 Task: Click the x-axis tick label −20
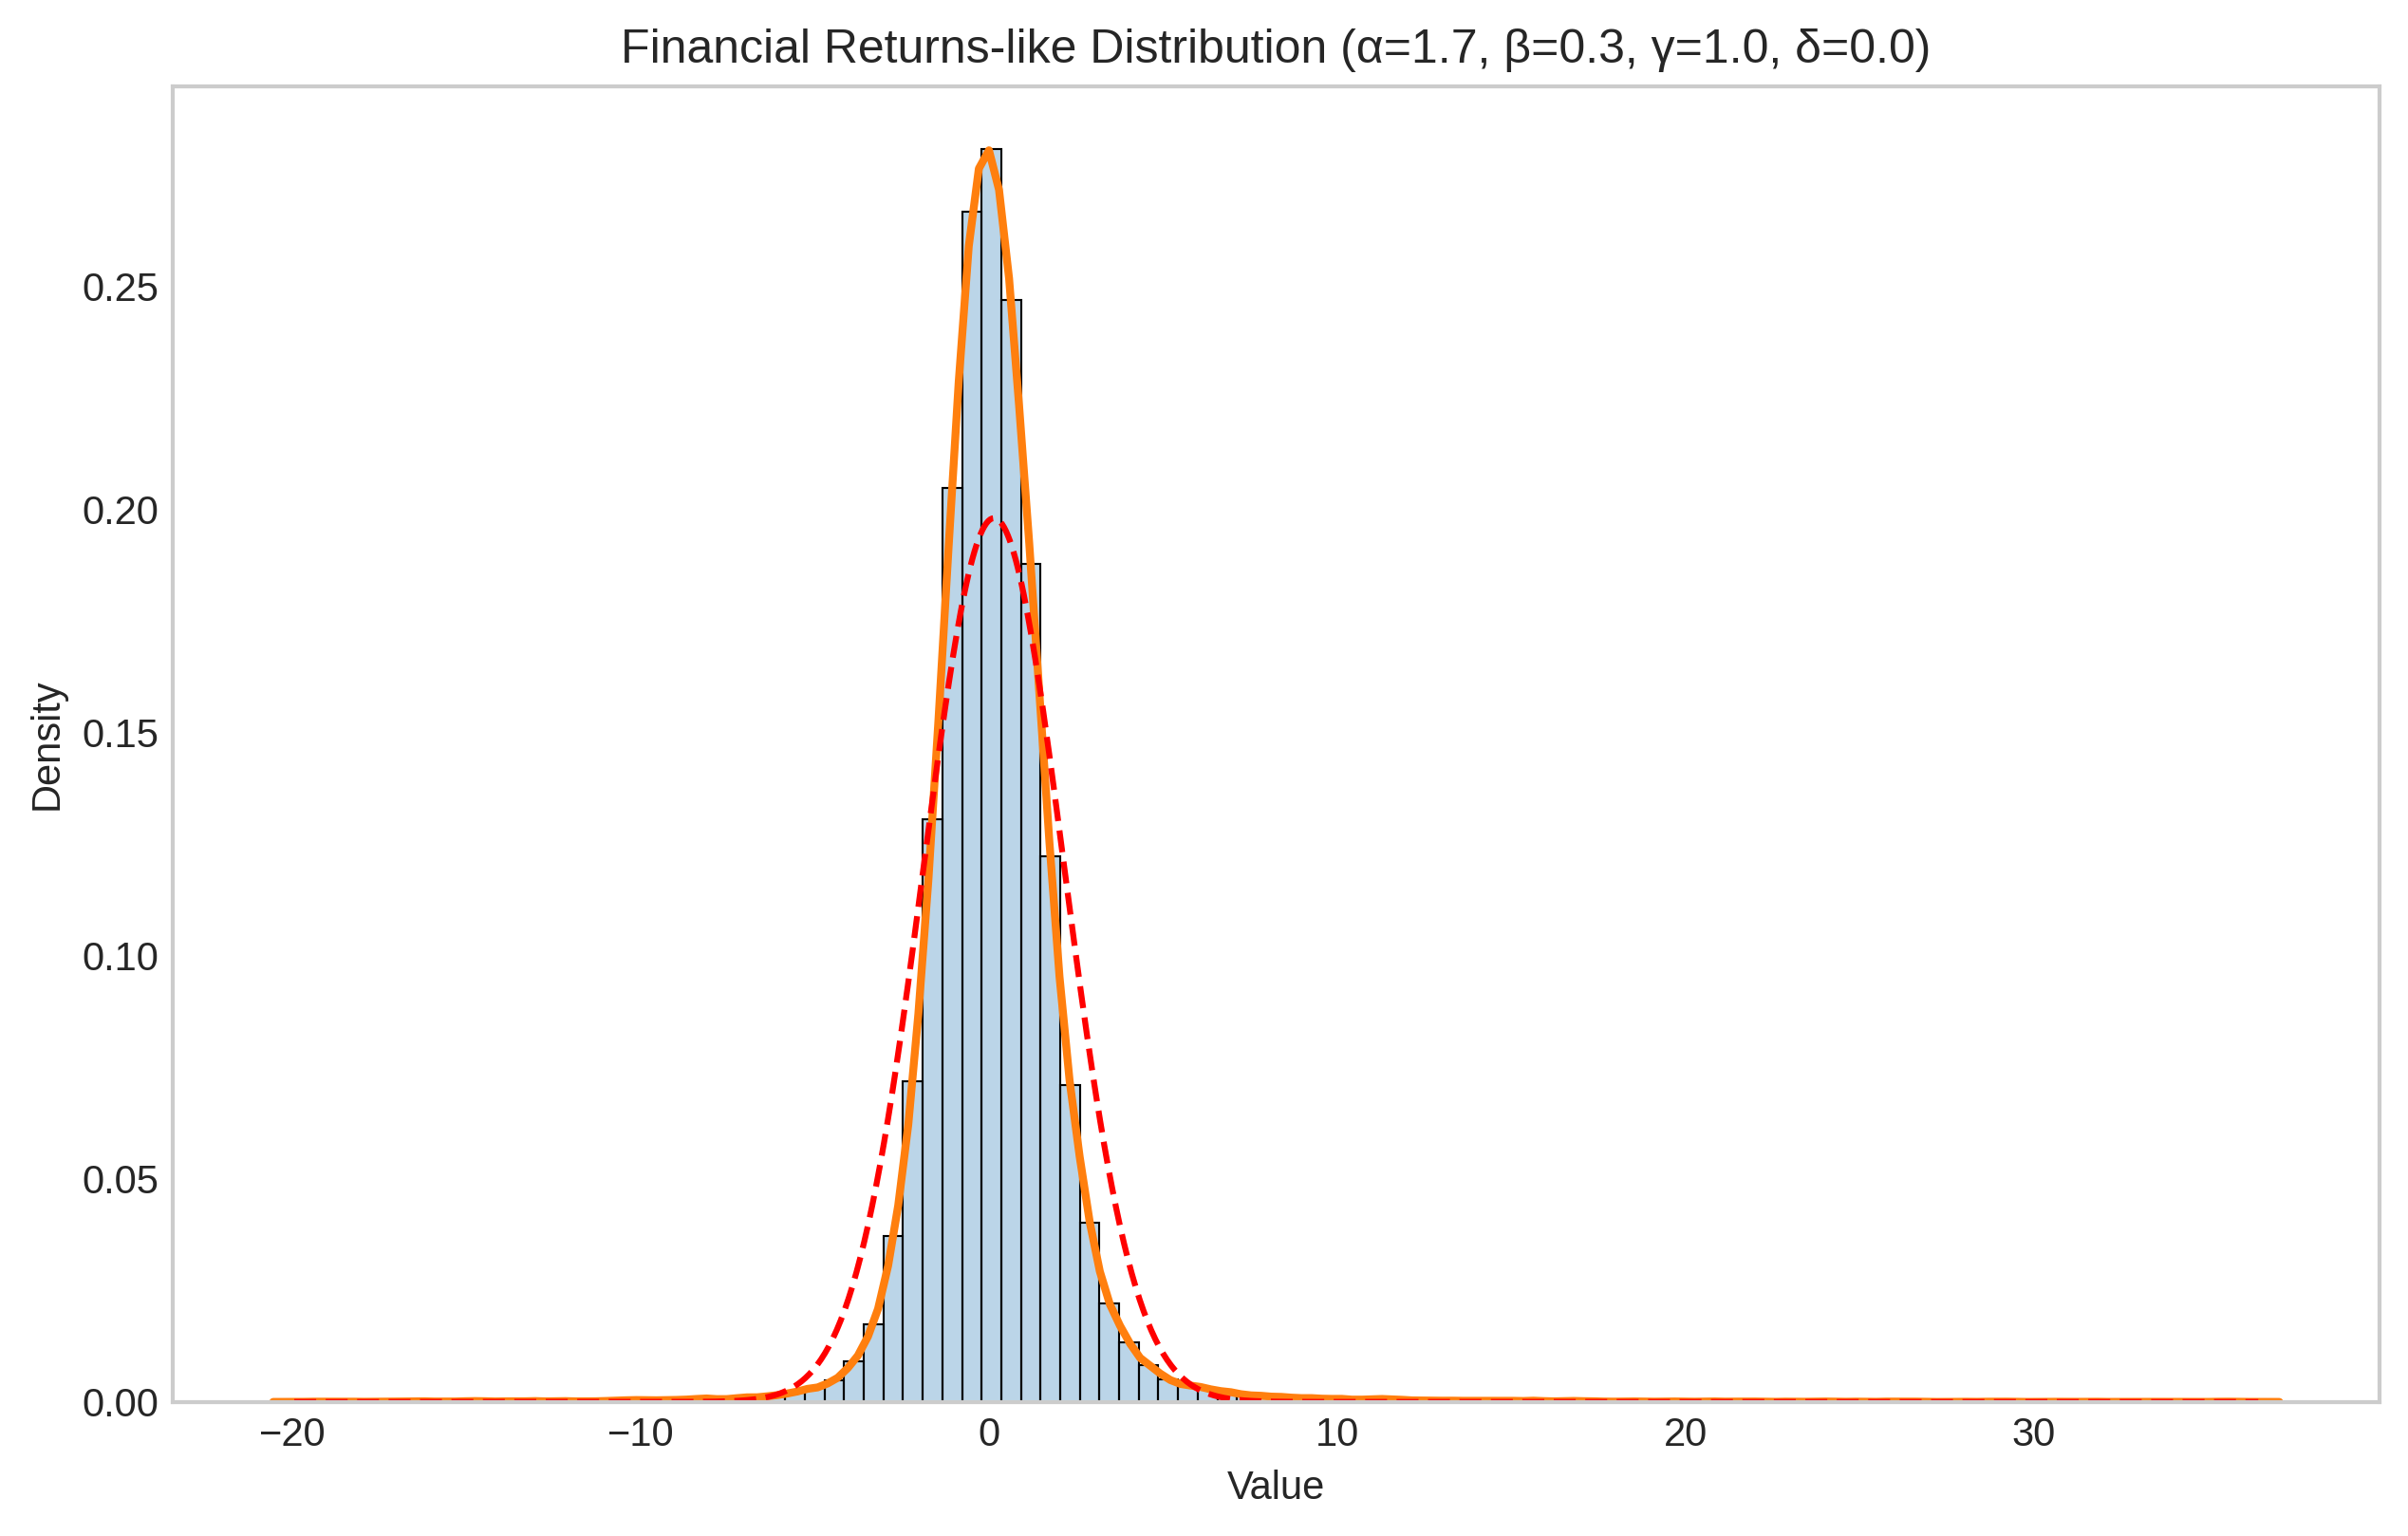(x=292, y=1434)
